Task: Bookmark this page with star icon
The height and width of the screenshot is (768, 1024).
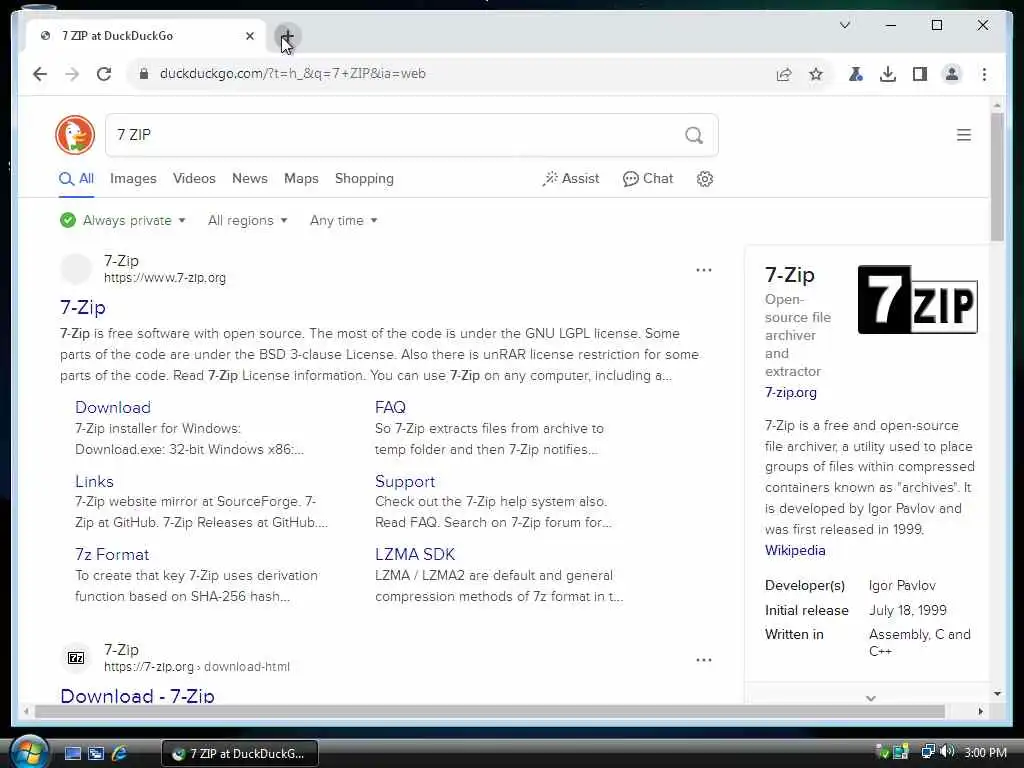Action: pyautogui.click(x=816, y=74)
